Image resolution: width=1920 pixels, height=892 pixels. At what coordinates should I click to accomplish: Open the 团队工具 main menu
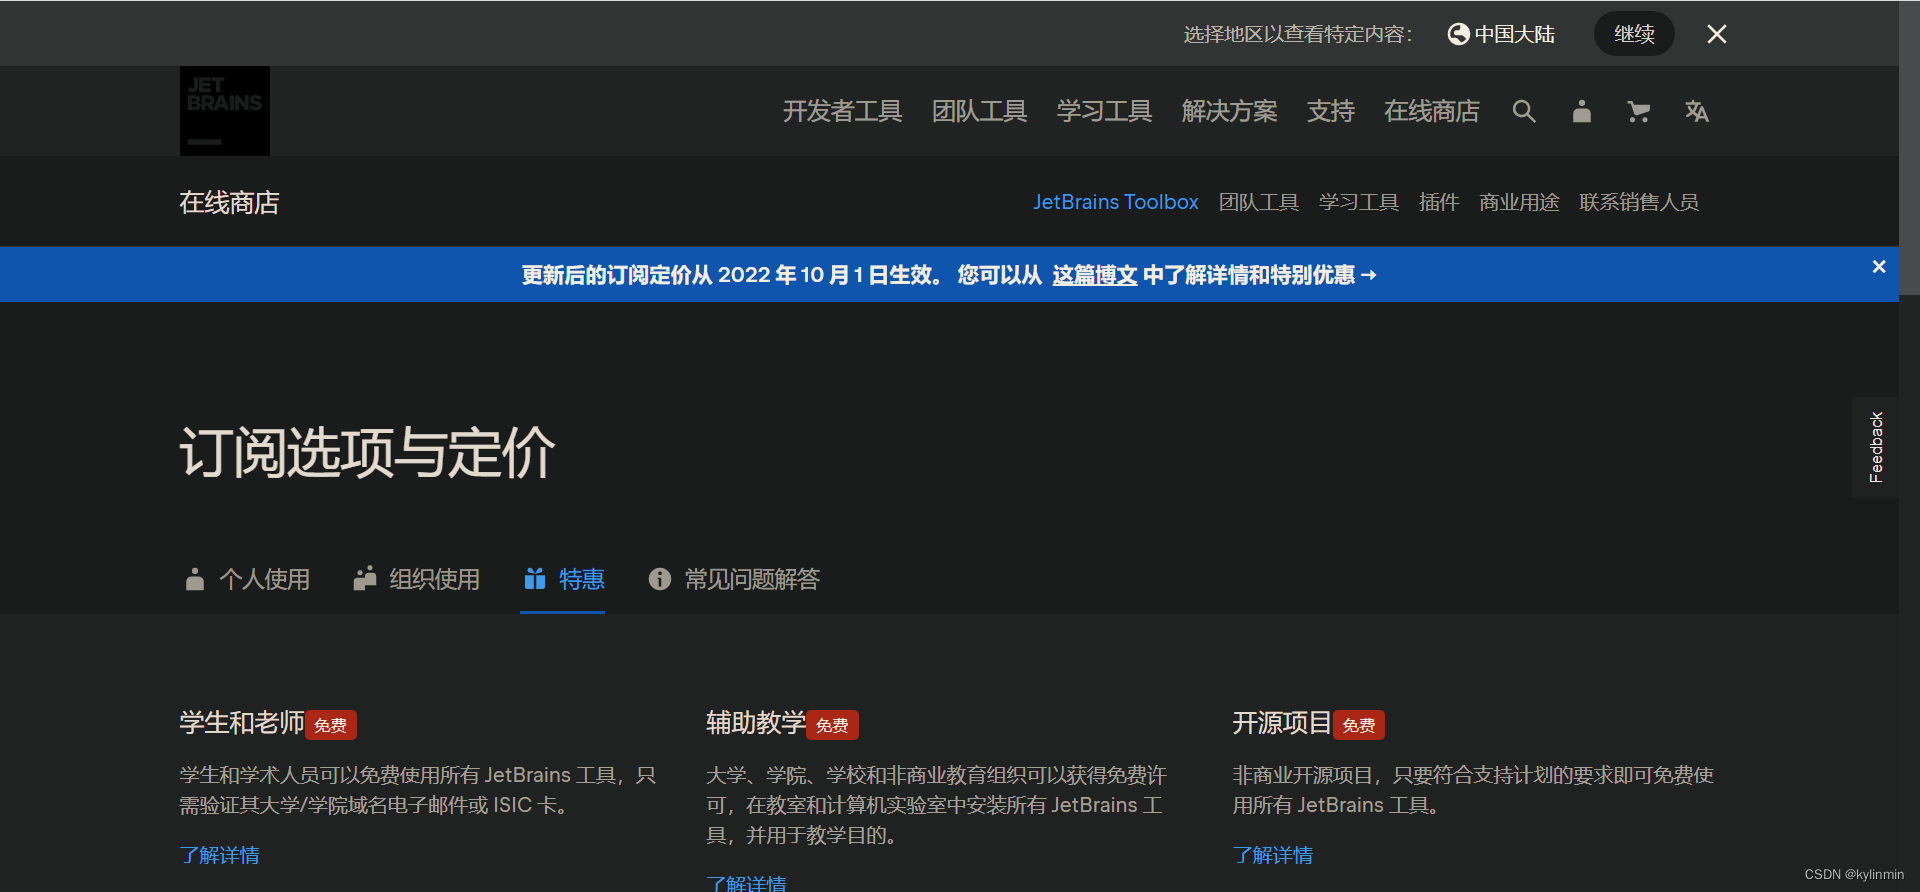pos(979,111)
